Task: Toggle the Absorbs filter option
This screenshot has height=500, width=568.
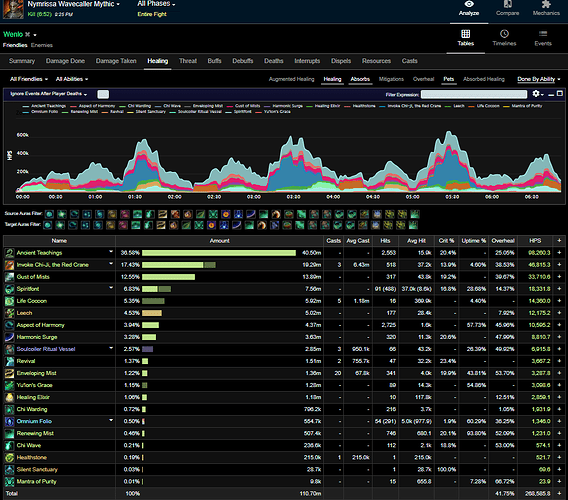Action: click(x=360, y=79)
